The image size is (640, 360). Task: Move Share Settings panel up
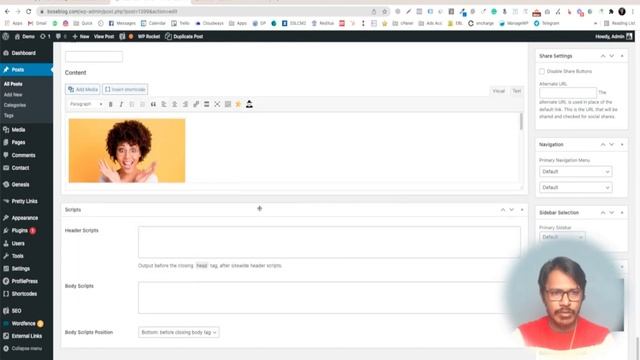603,56
